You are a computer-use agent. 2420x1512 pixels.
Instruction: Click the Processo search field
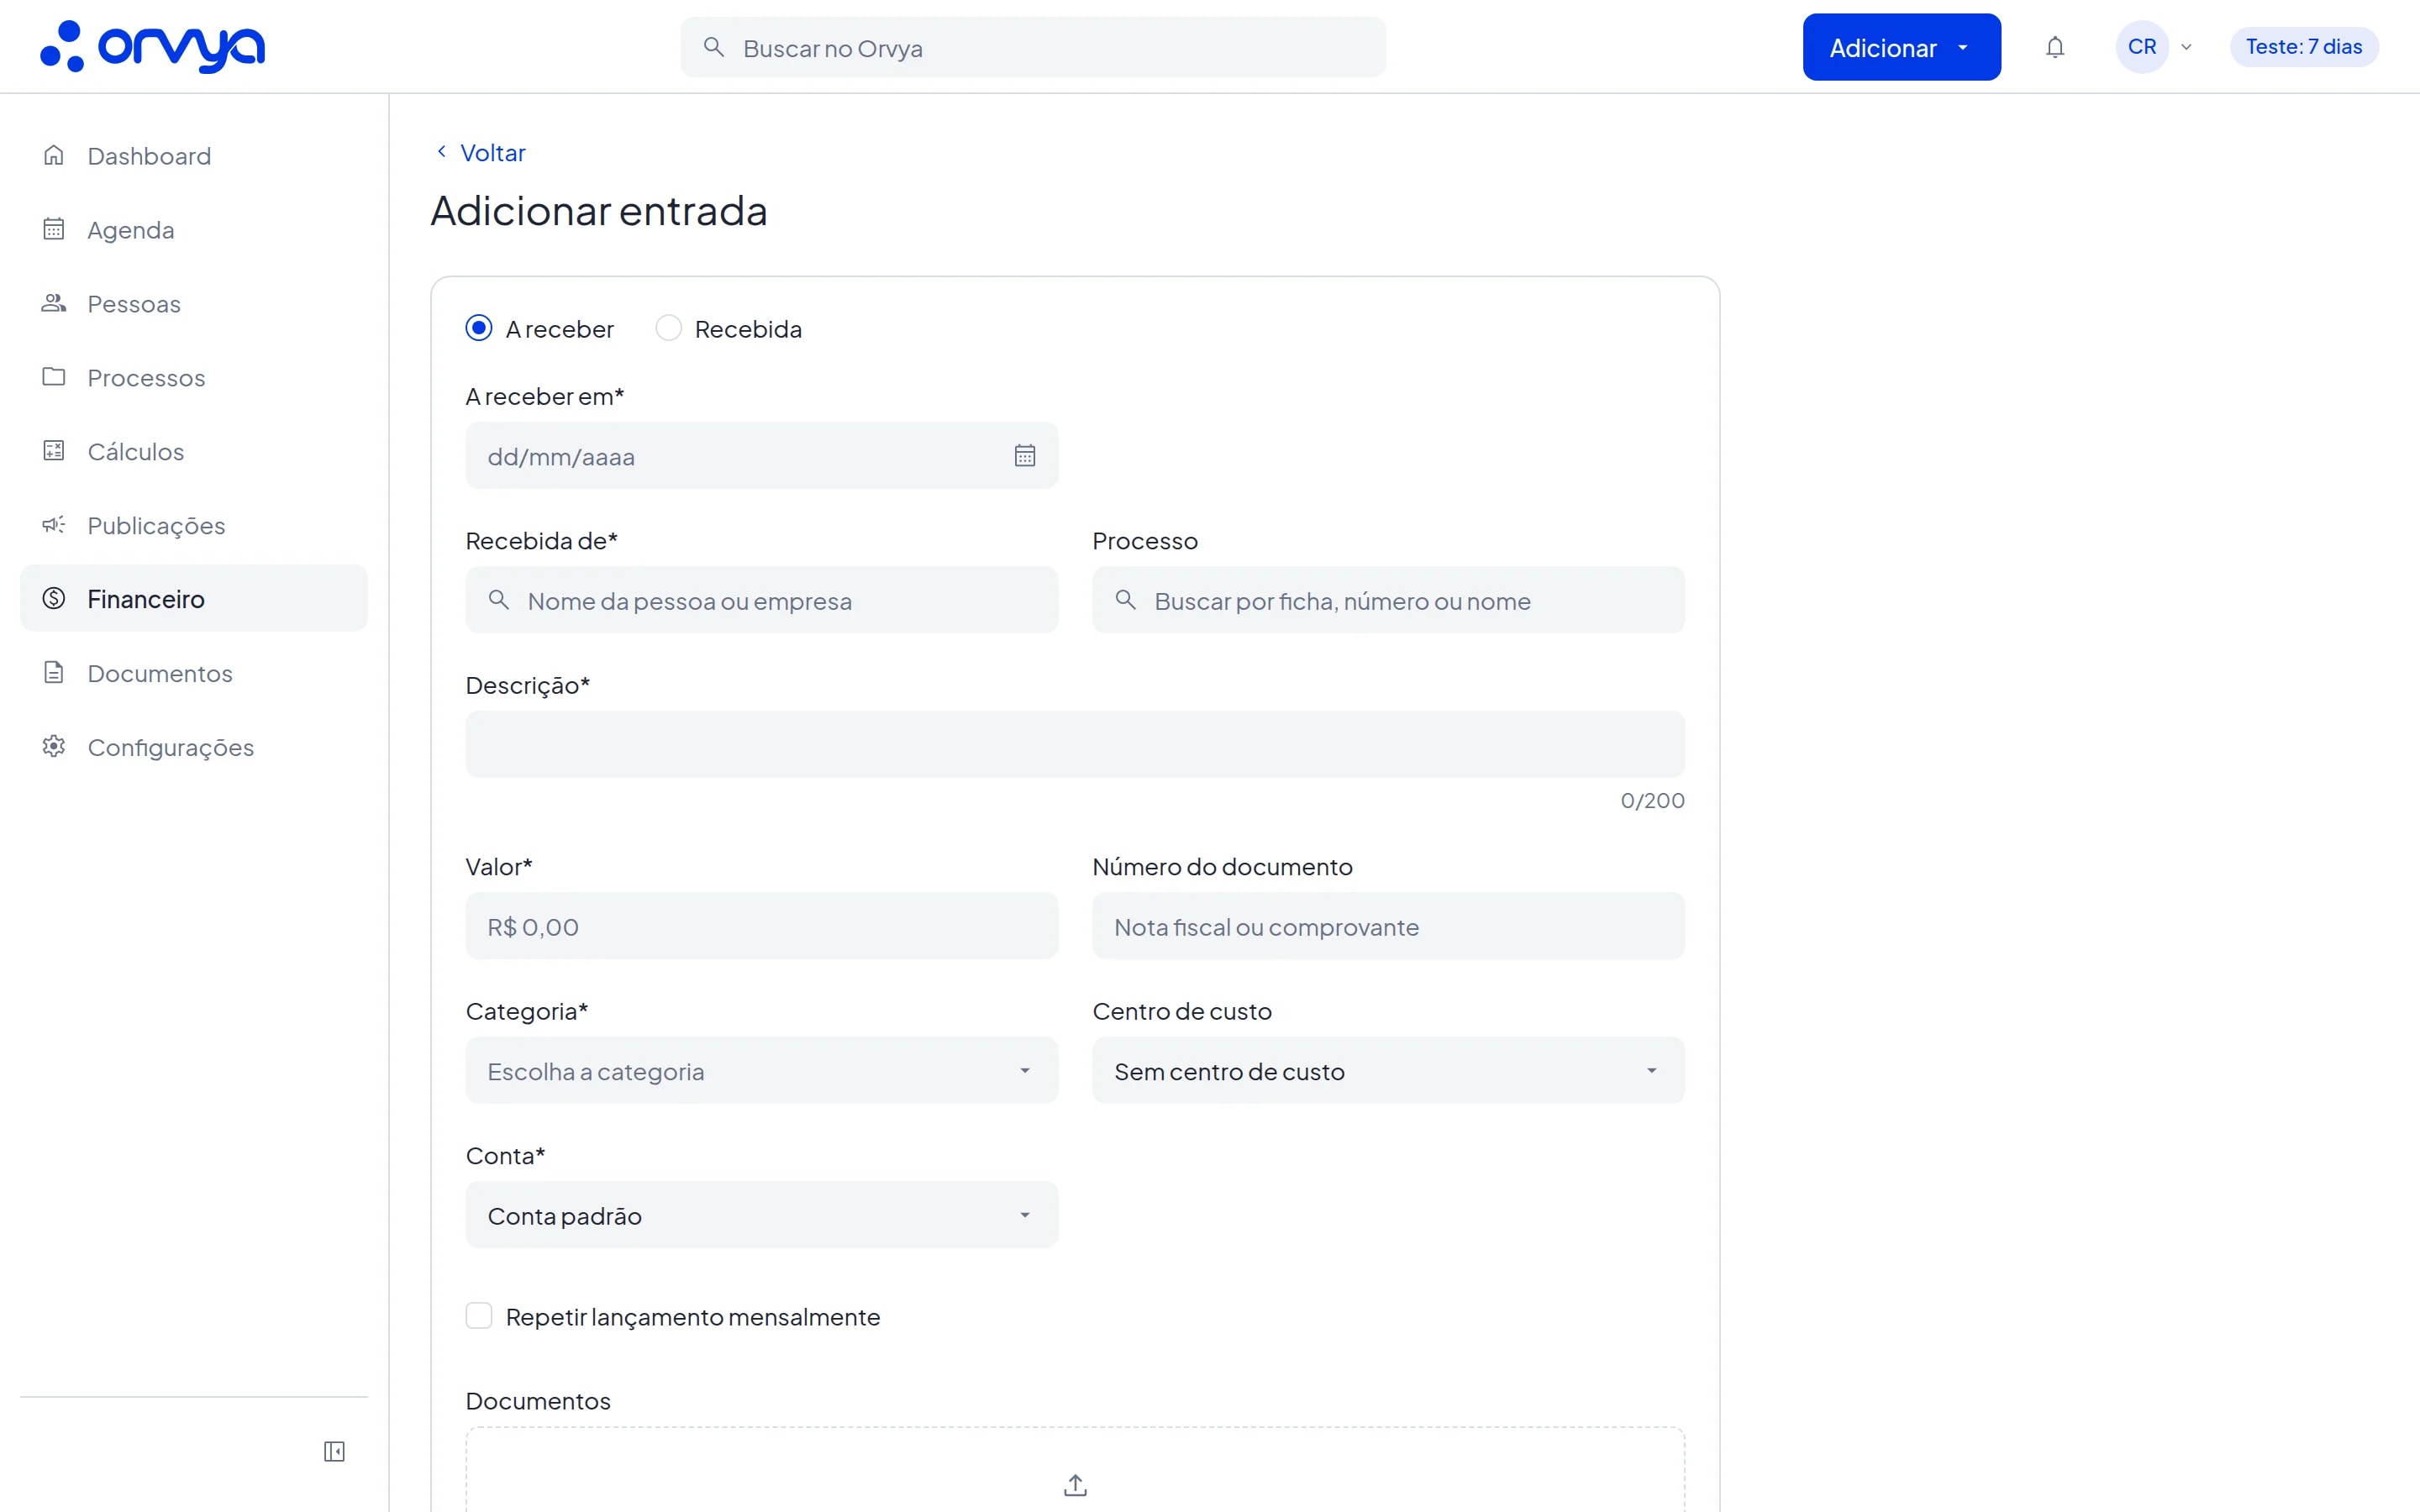coord(1389,600)
